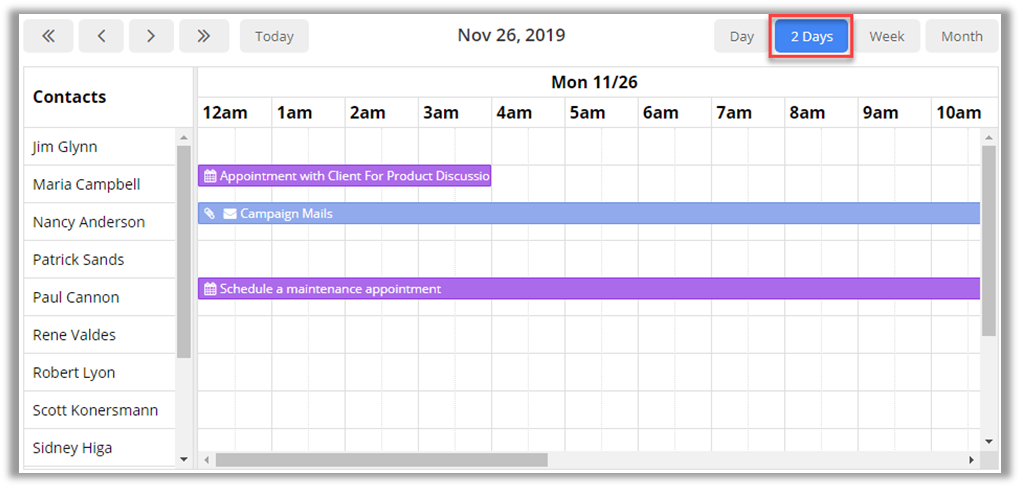Open the Schedule a maintenance appointment event

[x=588, y=289]
